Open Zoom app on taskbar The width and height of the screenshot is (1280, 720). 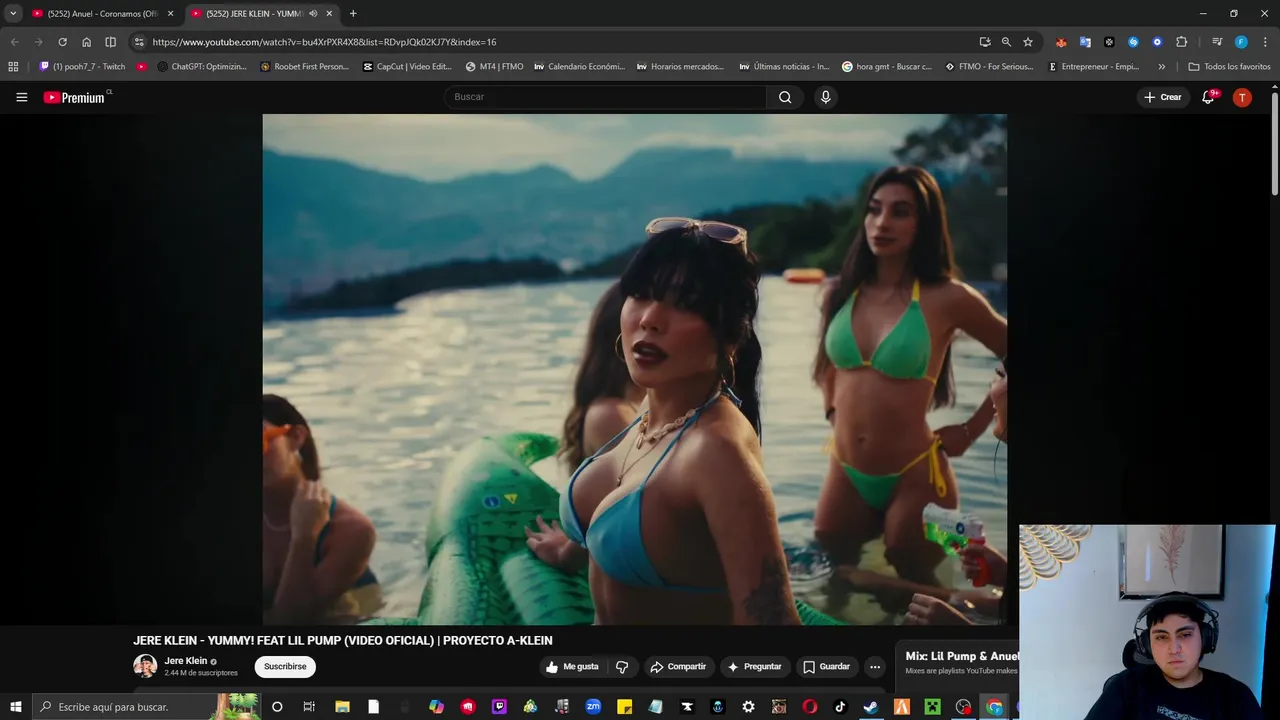click(x=593, y=707)
